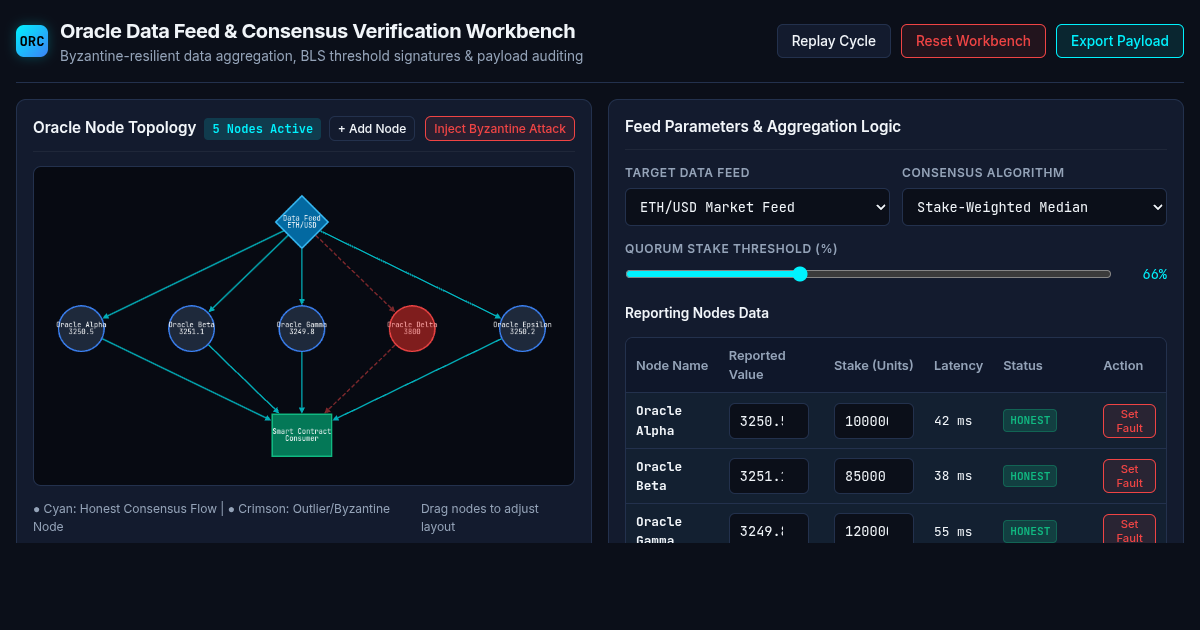The width and height of the screenshot is (1200, 630).
Task: Click the Reset Workbench button
Action: 973,41
